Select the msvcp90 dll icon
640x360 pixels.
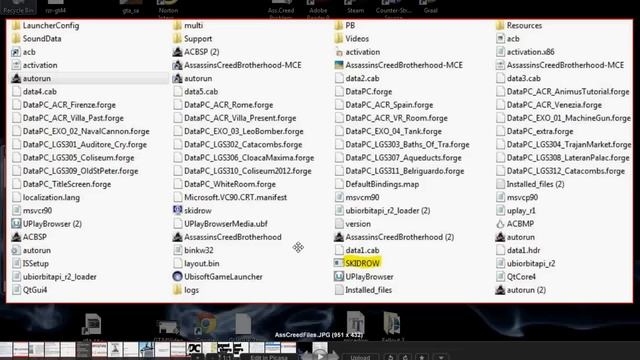[500, 198]
